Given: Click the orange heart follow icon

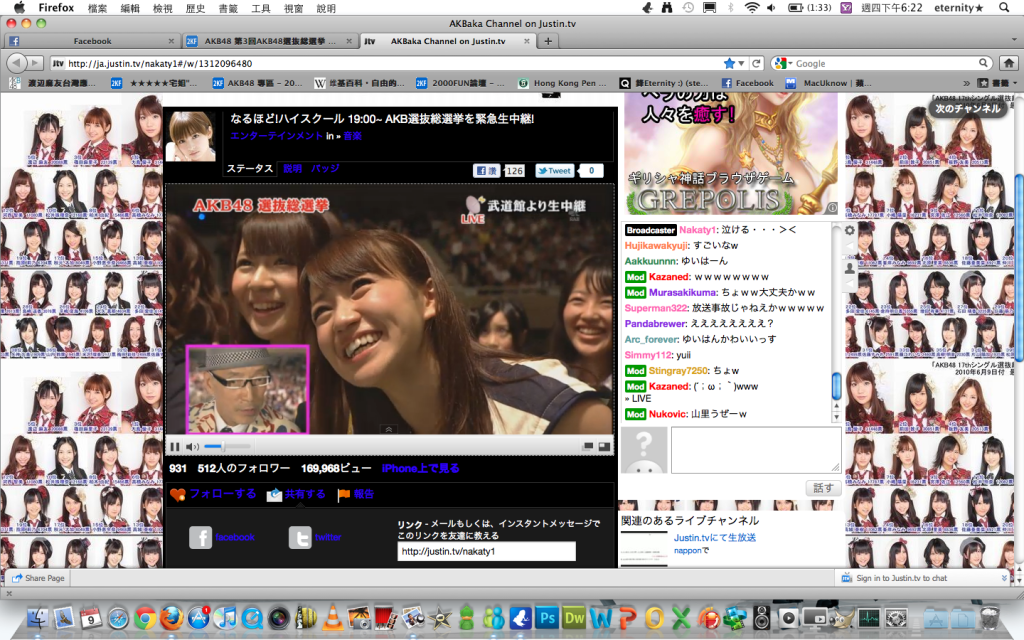Looking at the screenshot, I should 178,494.
